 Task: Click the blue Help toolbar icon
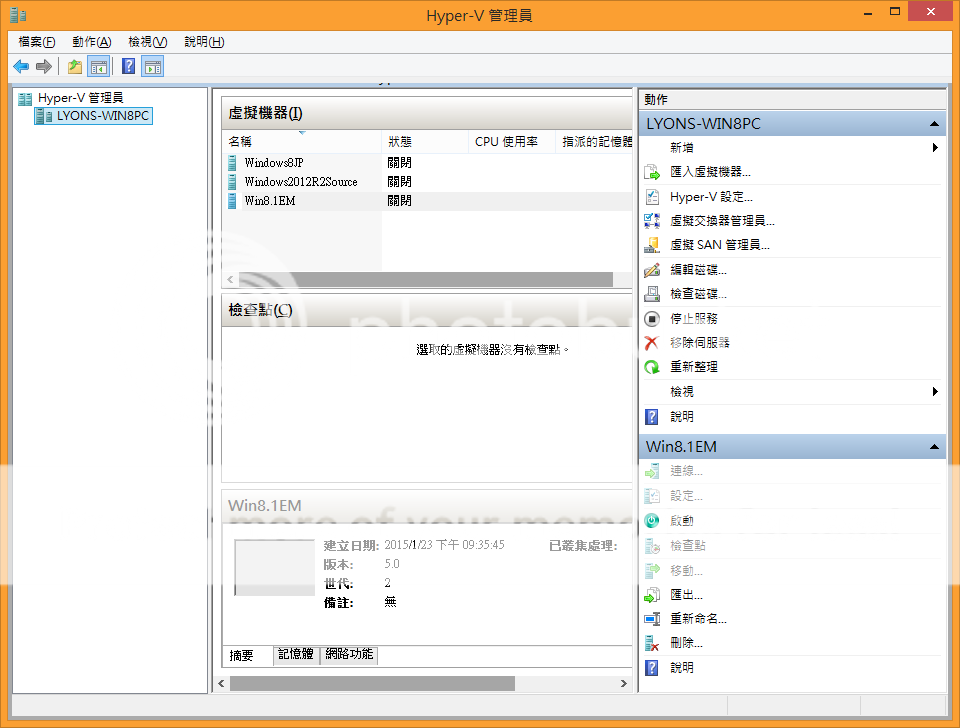[x=128, y=67]
